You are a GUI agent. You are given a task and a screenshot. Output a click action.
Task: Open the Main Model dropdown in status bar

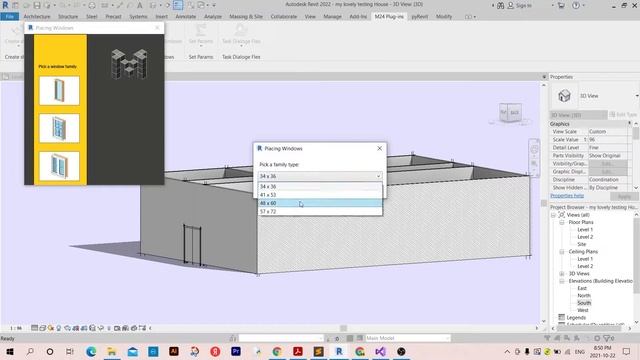407,338
